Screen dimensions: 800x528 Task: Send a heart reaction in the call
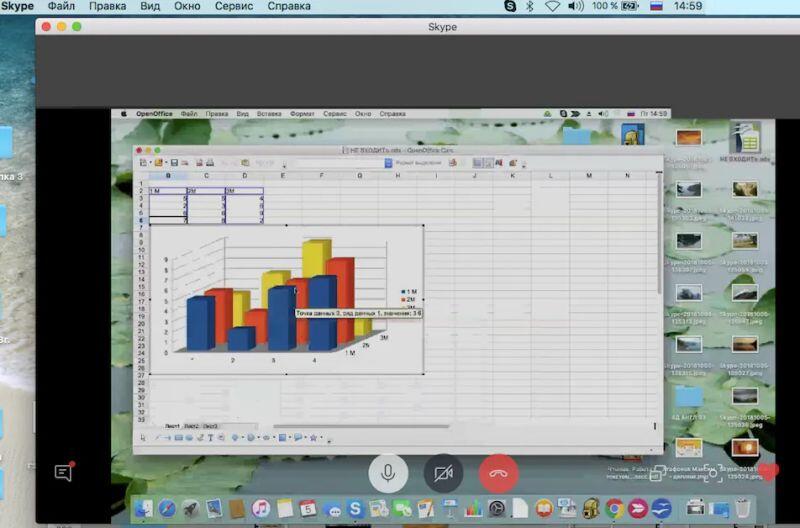[768, 472]
